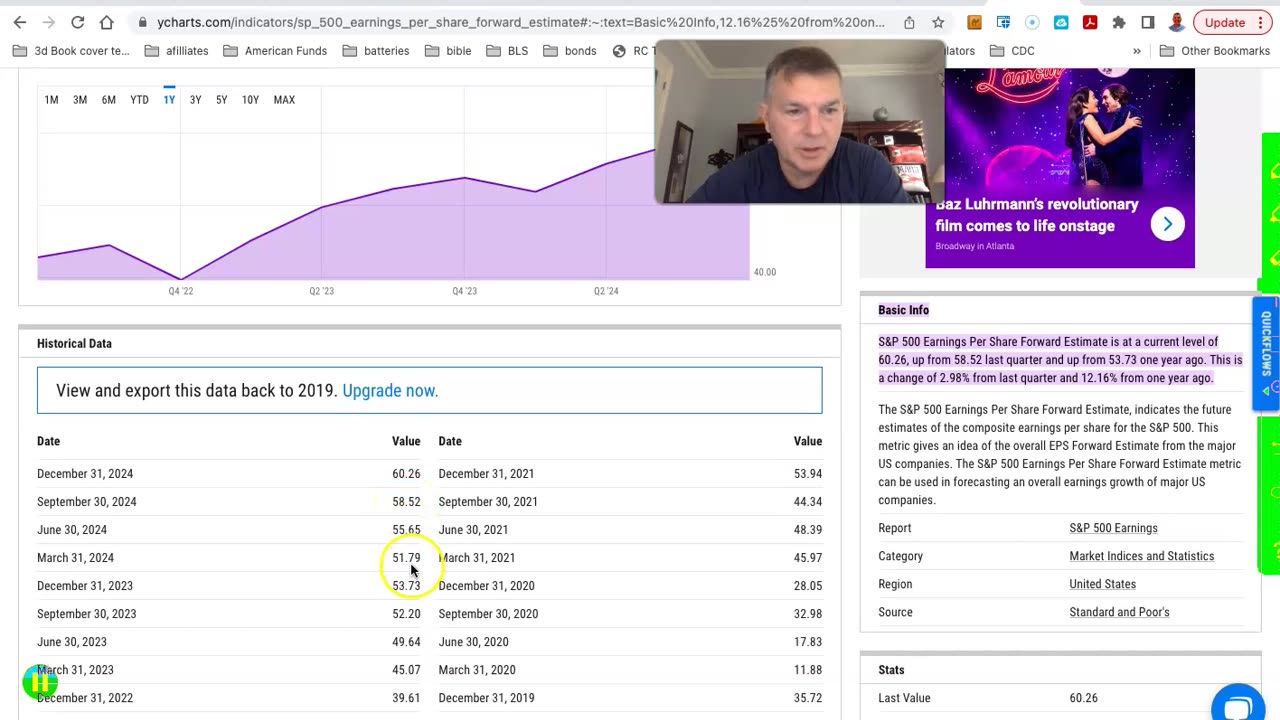This screenshot has width=1280, height=720.
Task: Open Market Indices and Statistics link
Action: tap(1141, 556)
